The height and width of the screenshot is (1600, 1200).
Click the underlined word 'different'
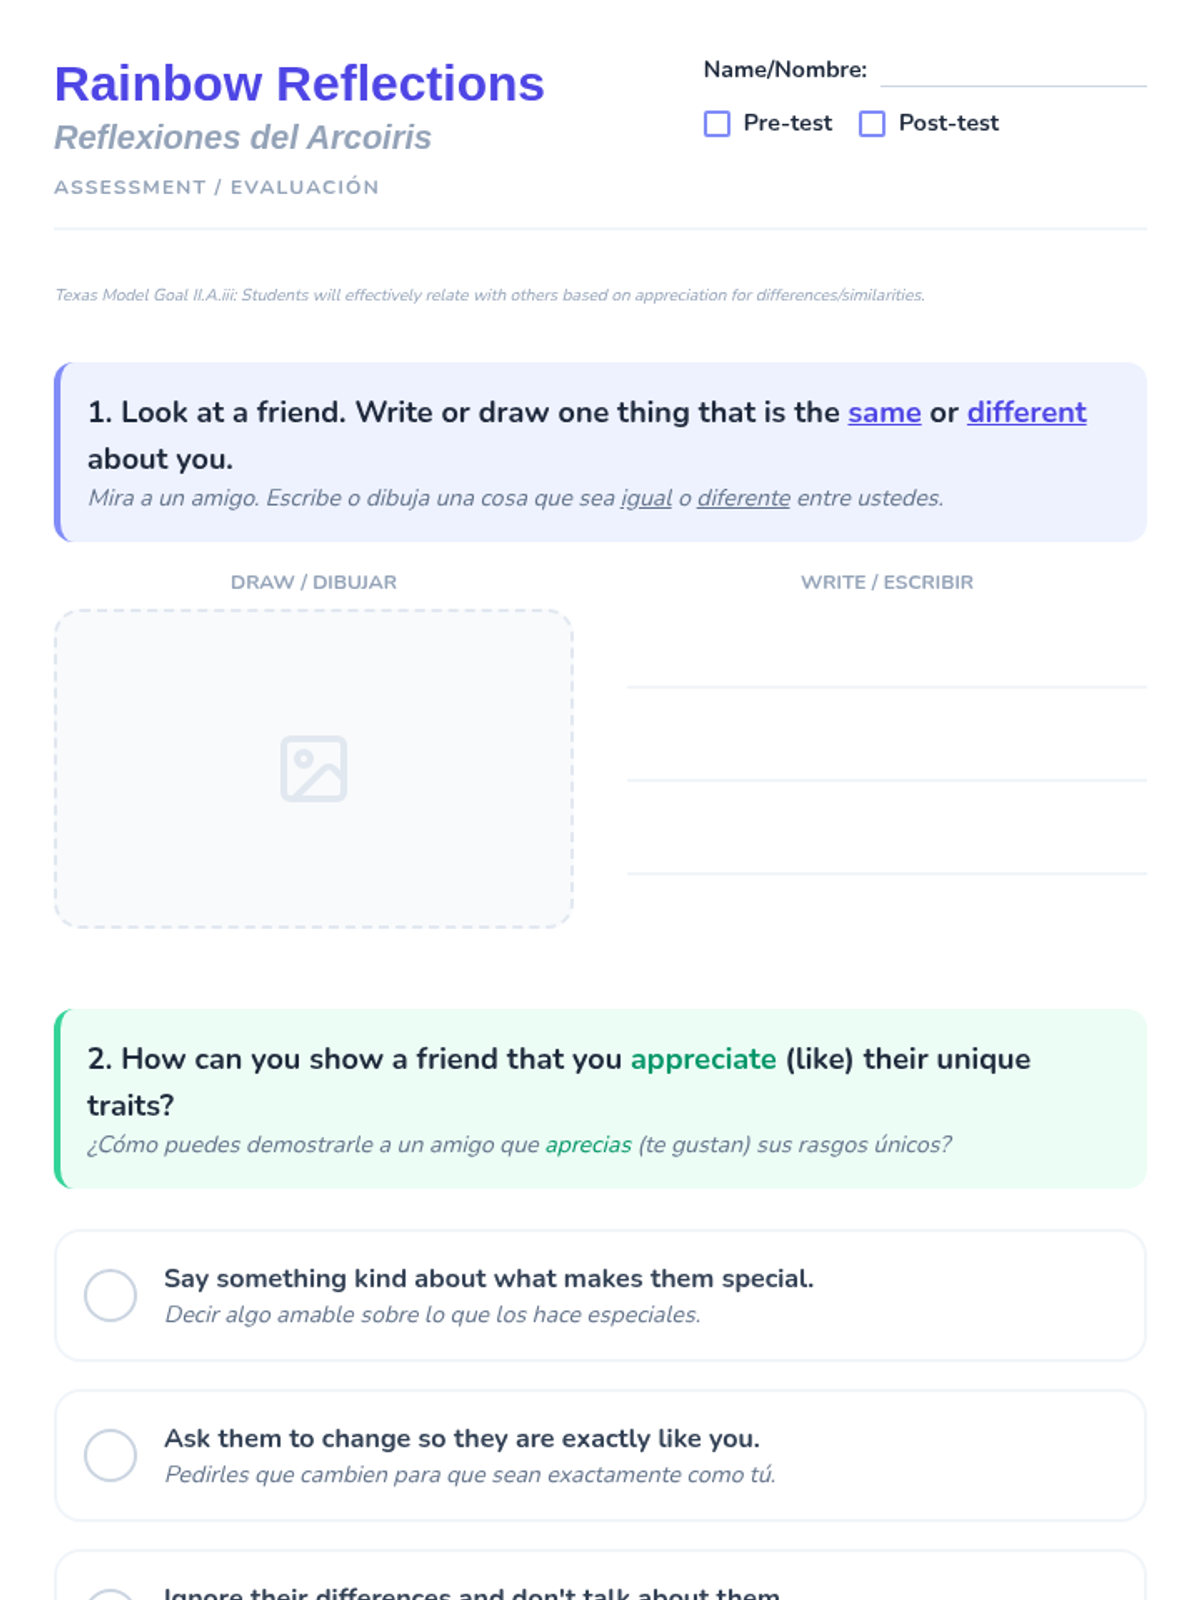coord(1026,412)
